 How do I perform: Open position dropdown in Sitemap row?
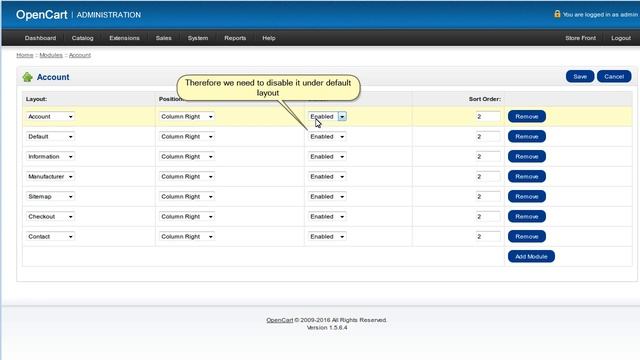coord(187,196)
